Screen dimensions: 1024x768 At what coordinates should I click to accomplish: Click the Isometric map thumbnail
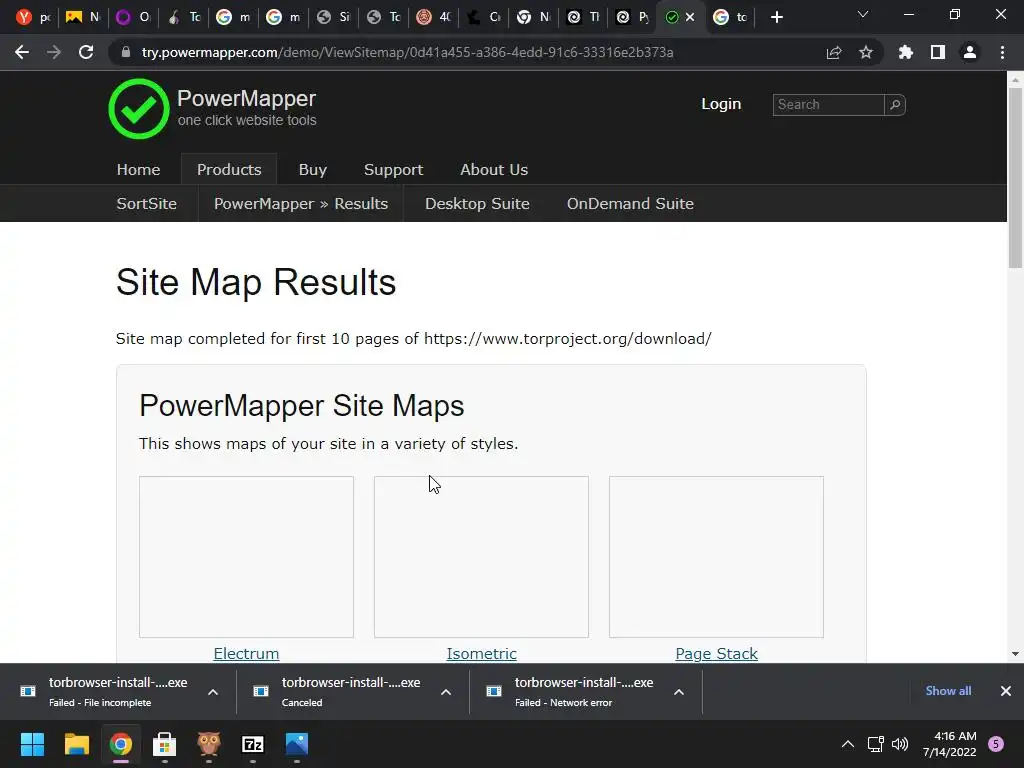481,557
